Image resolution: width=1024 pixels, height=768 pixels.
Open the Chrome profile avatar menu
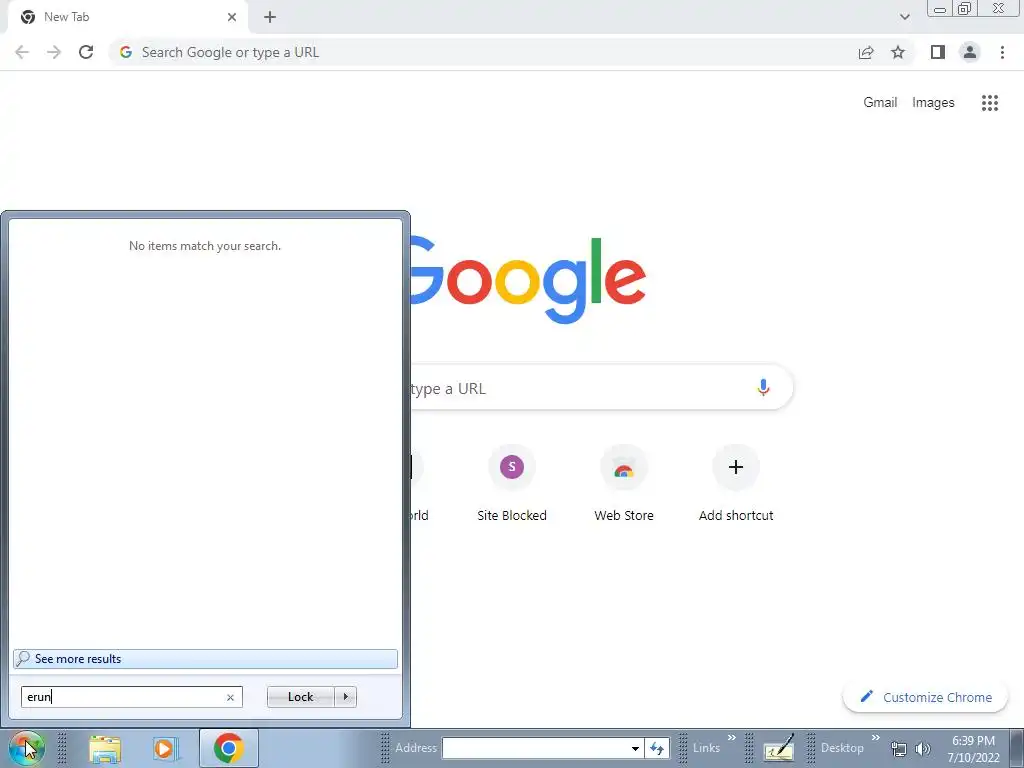click(970, 52)
